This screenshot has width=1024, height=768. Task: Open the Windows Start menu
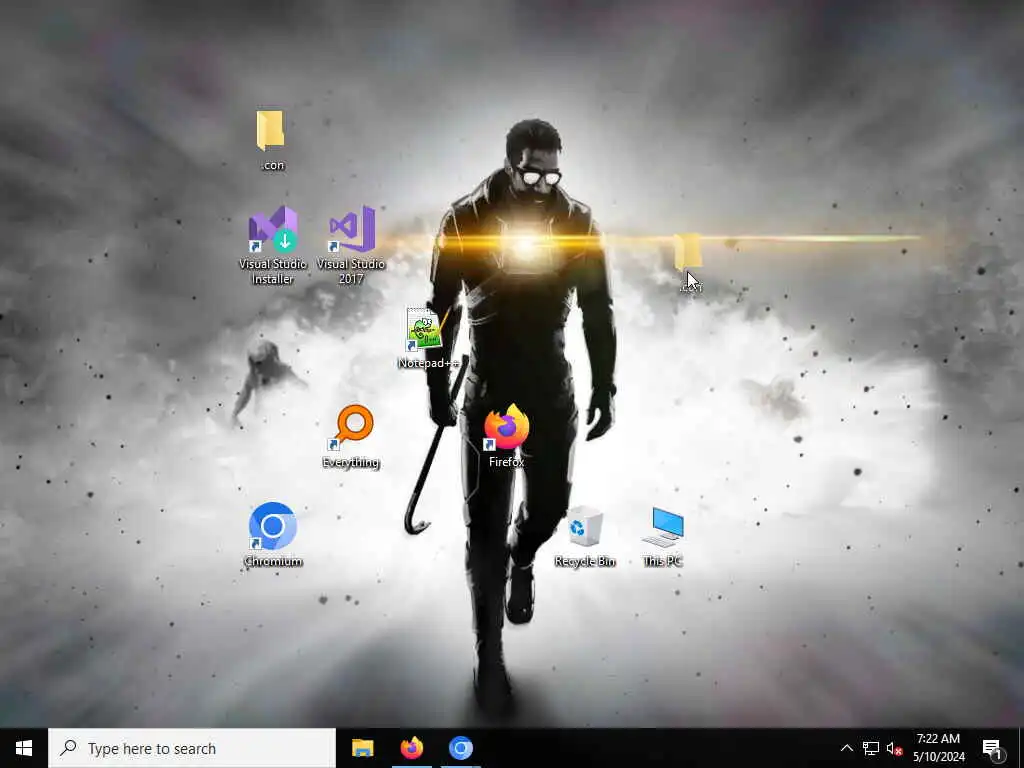pyautogui.click(x=24, y=748)
